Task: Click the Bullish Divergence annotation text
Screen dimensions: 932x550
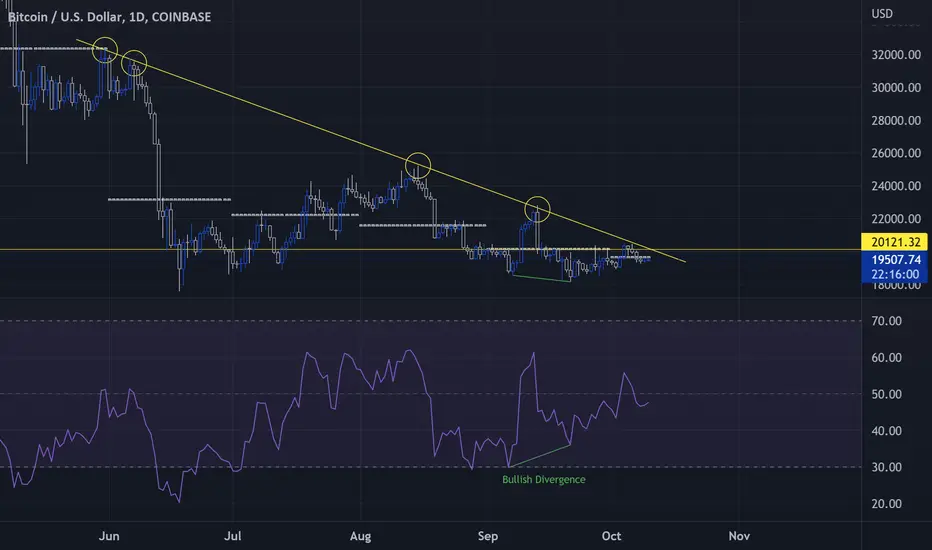Action: click(x=544, y=479)
